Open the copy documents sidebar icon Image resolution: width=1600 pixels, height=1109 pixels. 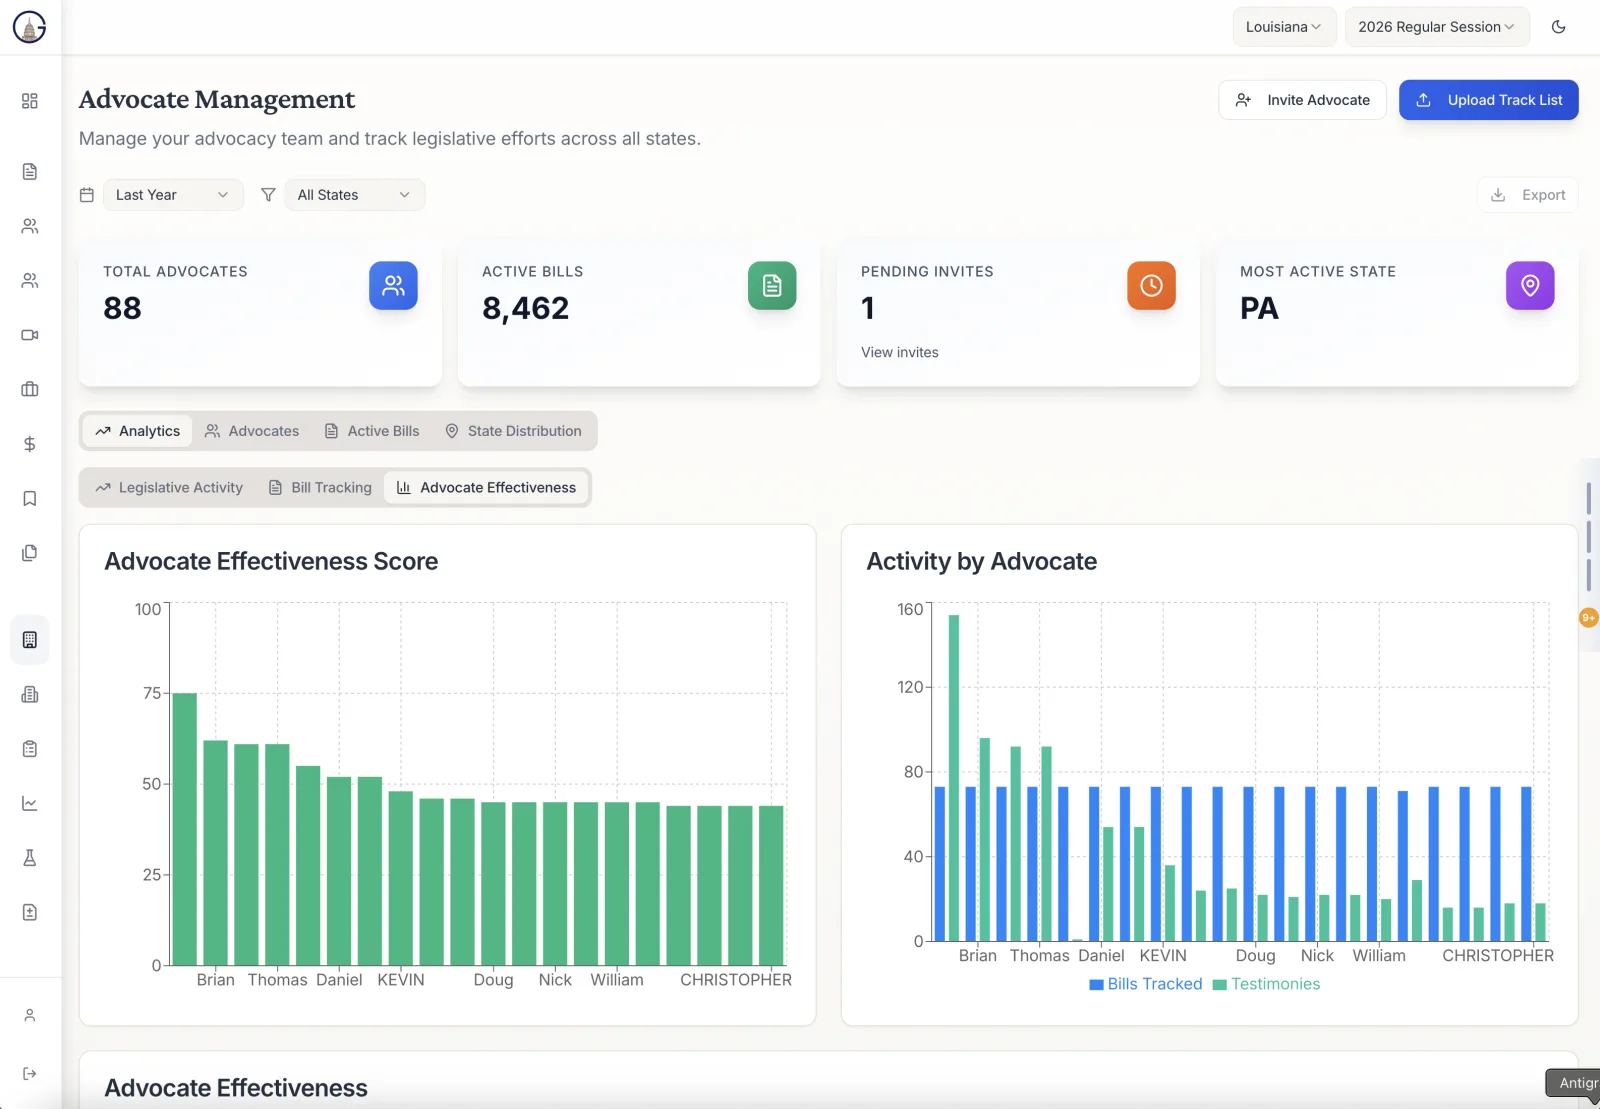30,553
